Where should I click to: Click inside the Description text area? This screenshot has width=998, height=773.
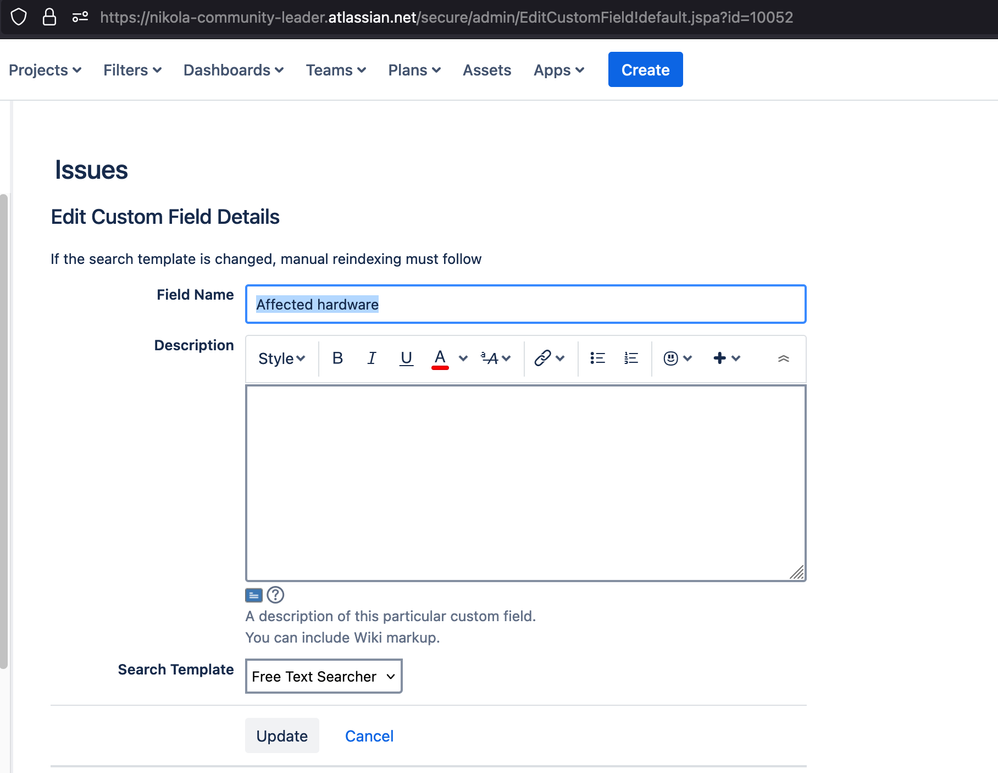pos(526,483)
